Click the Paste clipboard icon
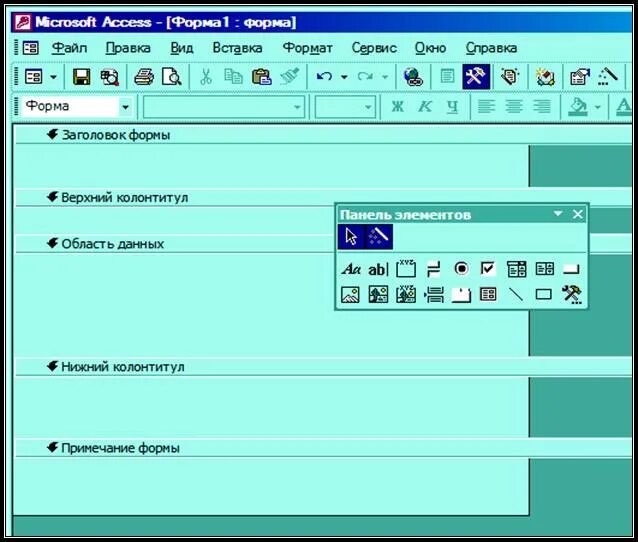 (261, 76)
